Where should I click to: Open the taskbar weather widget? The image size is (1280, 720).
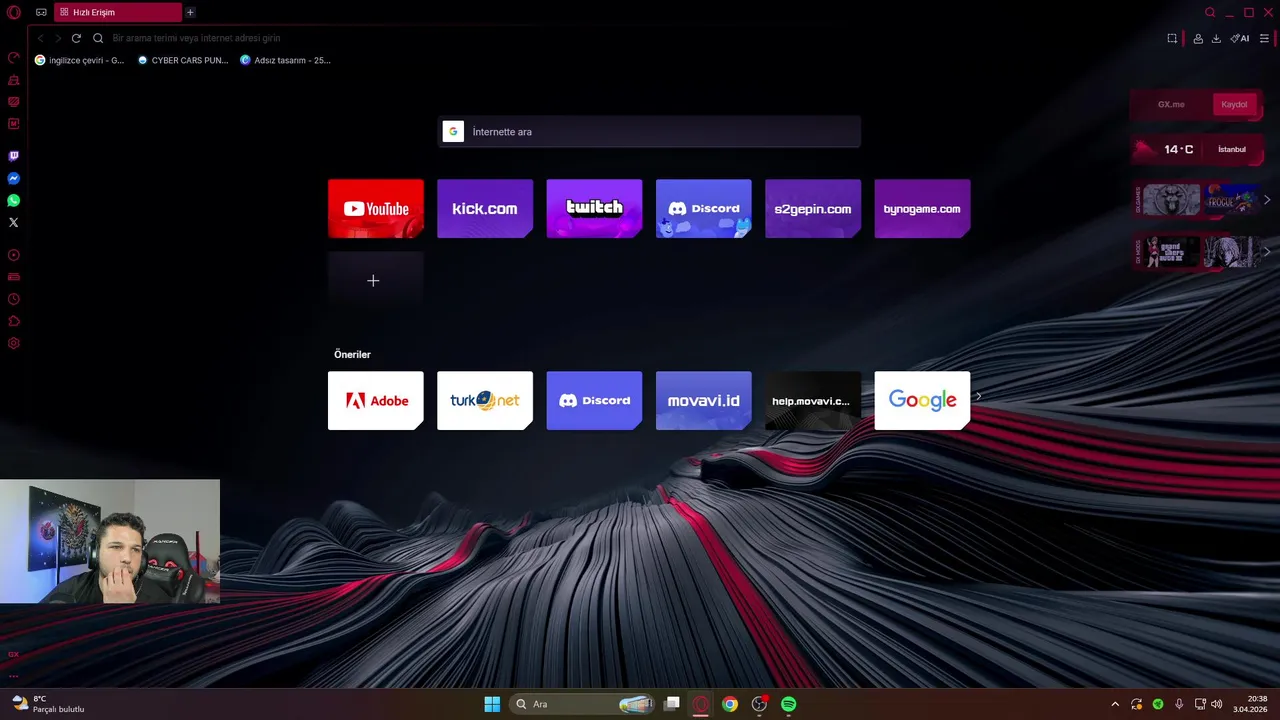[48, 704]
